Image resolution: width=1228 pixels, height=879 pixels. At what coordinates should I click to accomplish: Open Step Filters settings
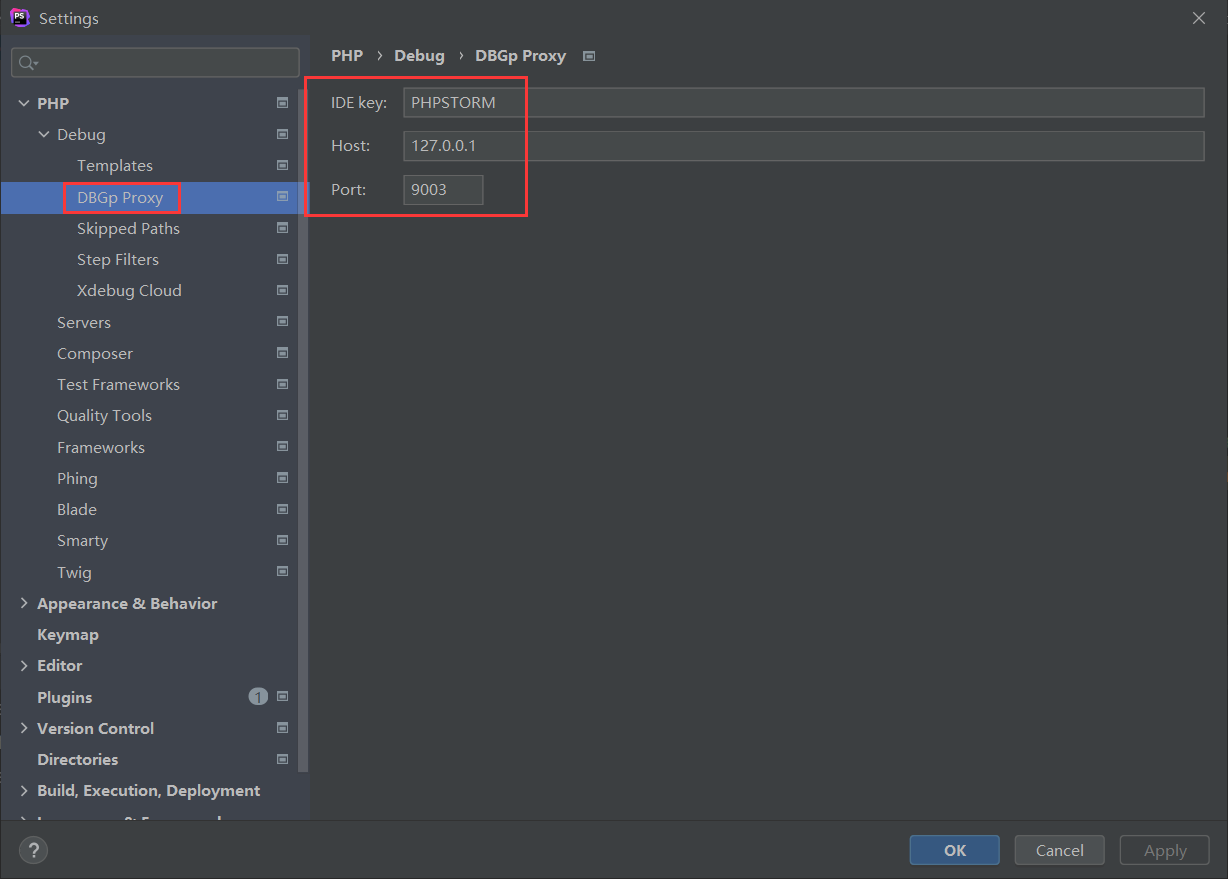pos(118,259)
